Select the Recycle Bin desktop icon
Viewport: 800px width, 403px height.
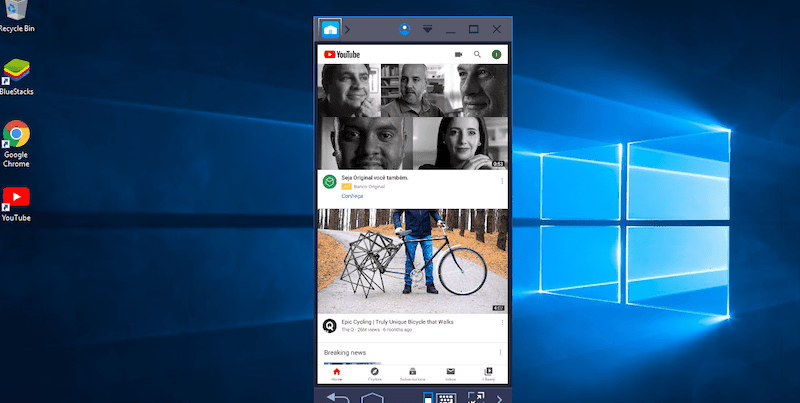tap(17, 16)
